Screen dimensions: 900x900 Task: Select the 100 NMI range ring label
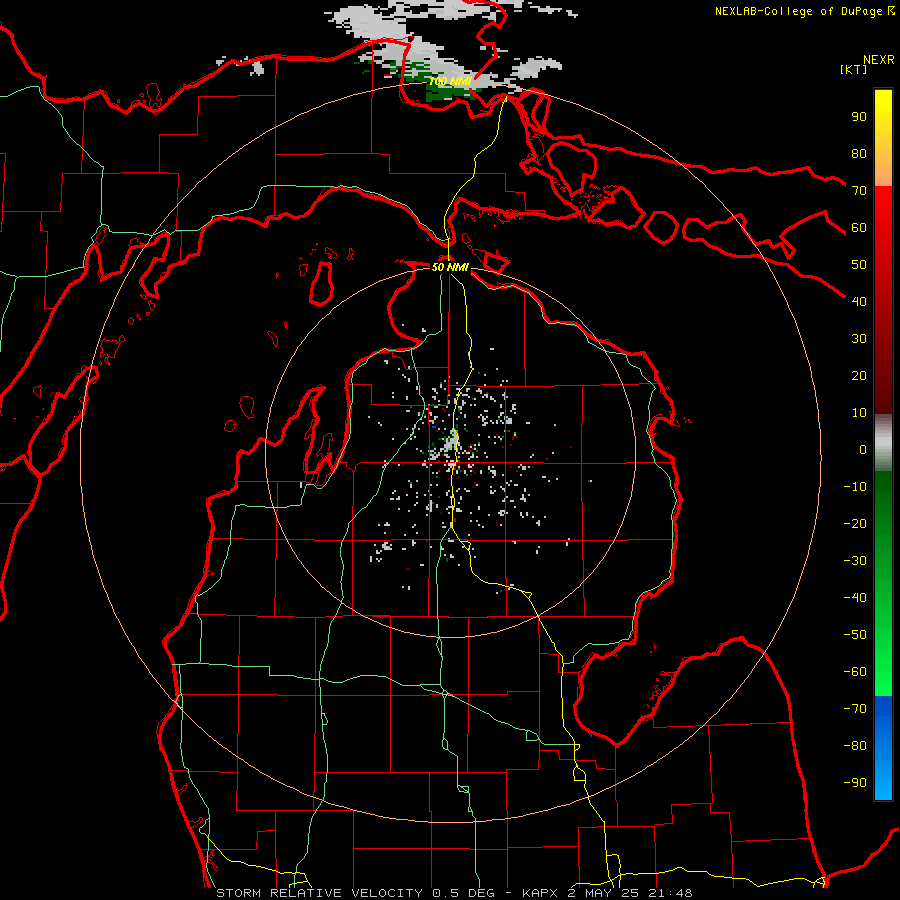click(450, 82)
